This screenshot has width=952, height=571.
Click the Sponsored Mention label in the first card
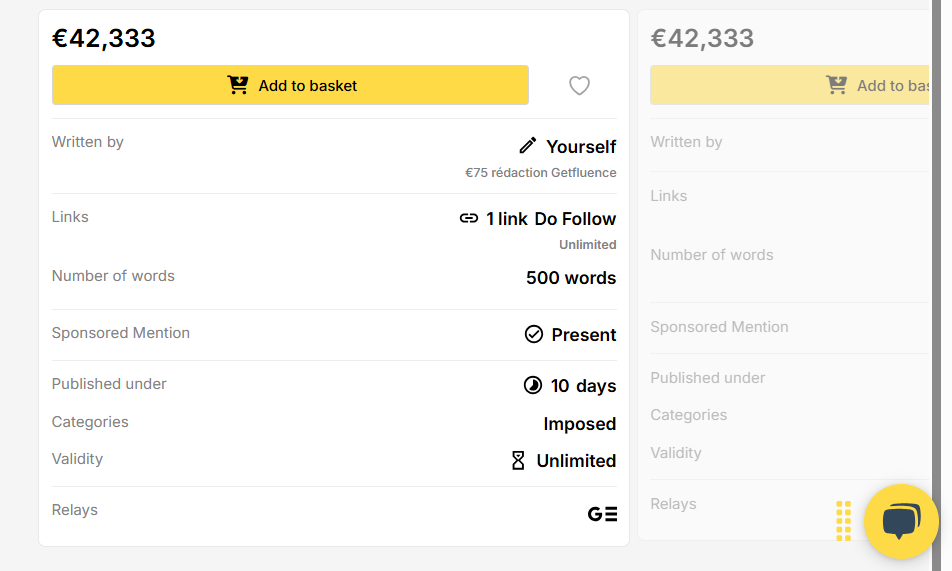(x=121, y=333)
